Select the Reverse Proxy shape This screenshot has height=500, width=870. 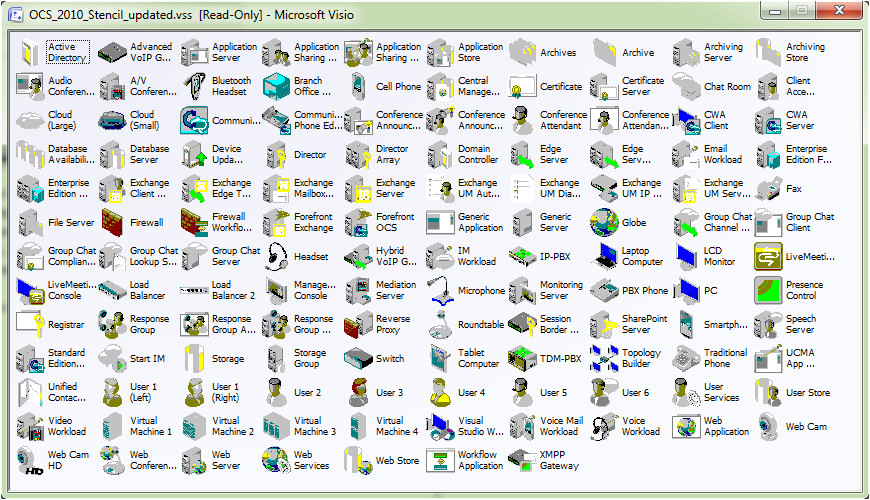coord(359,325)
